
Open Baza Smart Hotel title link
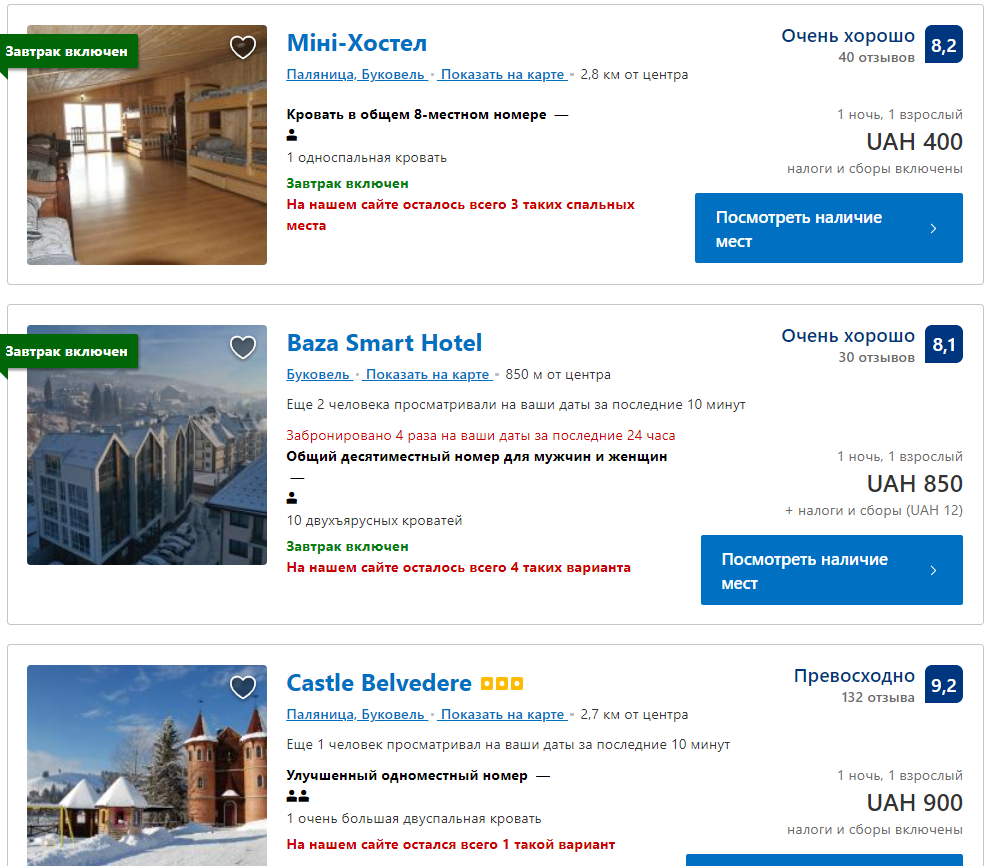coord(384,343)
